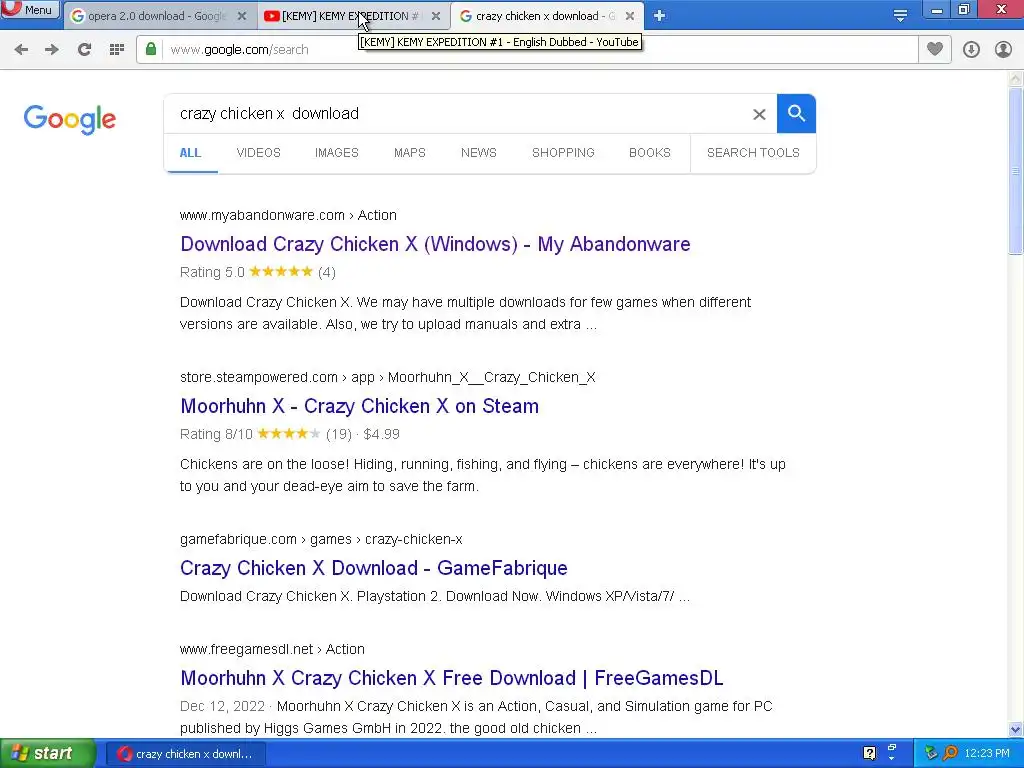
Task: Click the Google logo
Action: [x=70, y=120]
